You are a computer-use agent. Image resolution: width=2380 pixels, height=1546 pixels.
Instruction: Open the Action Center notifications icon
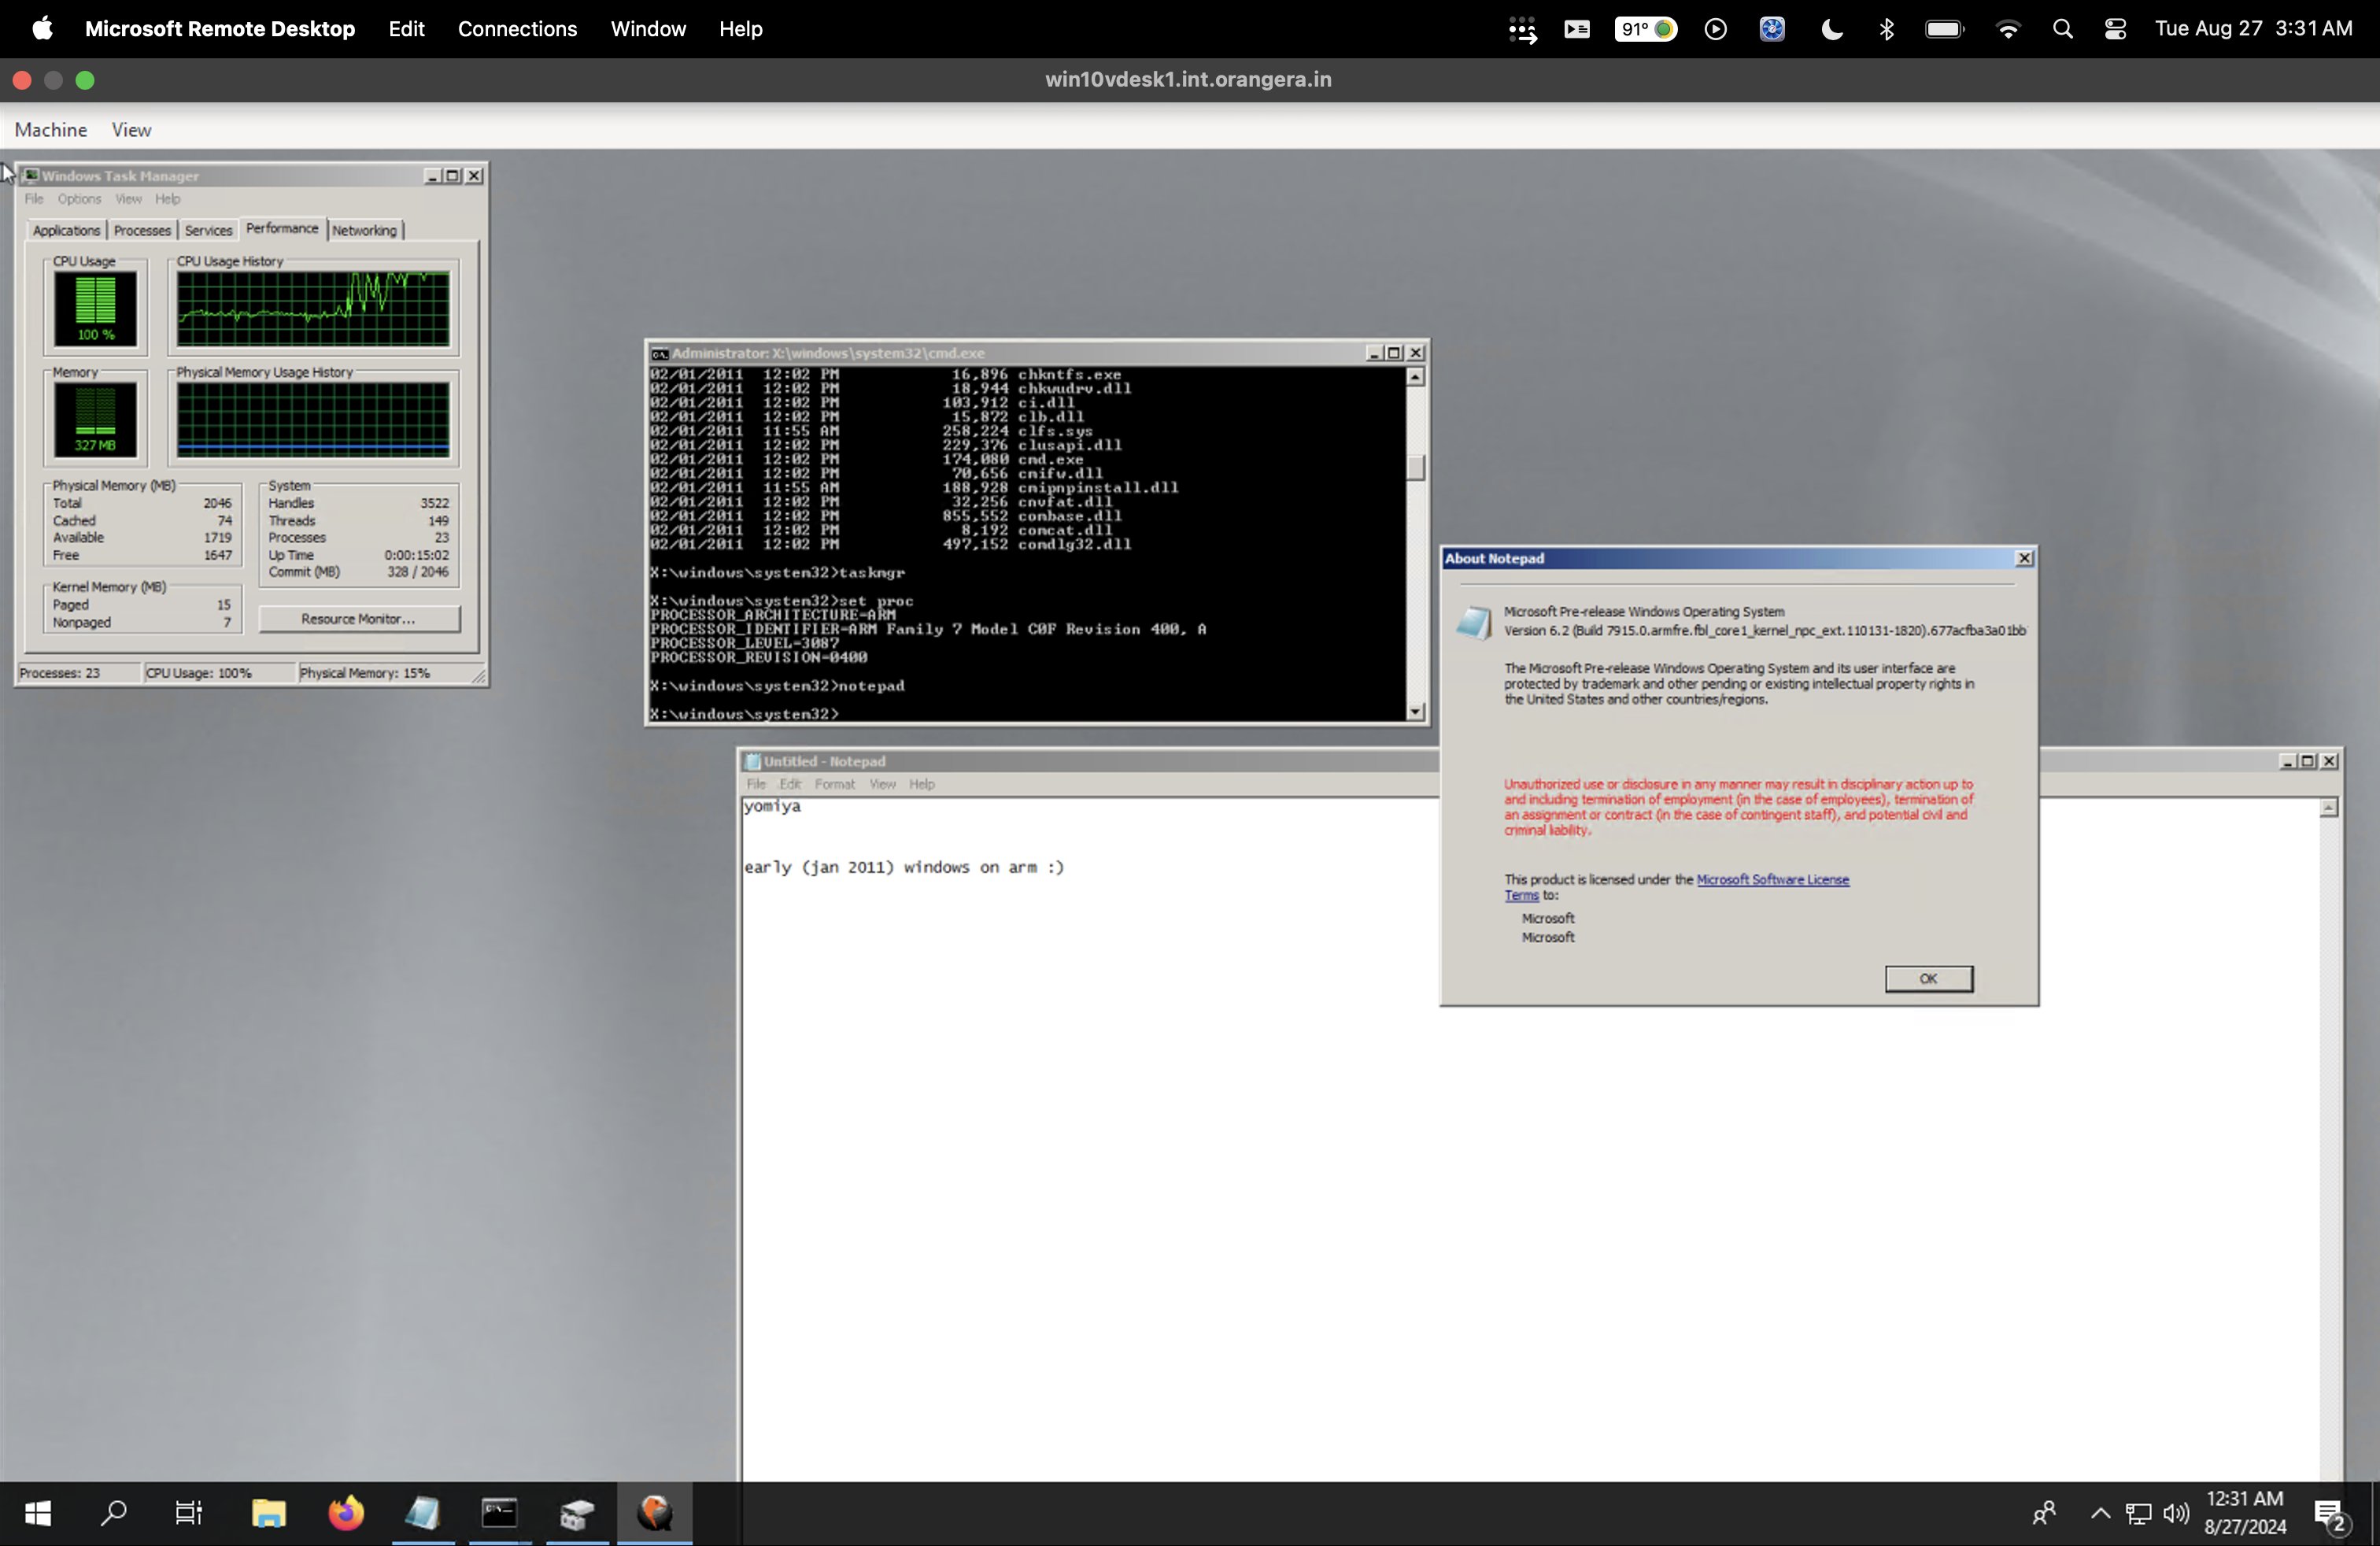2331,1516
